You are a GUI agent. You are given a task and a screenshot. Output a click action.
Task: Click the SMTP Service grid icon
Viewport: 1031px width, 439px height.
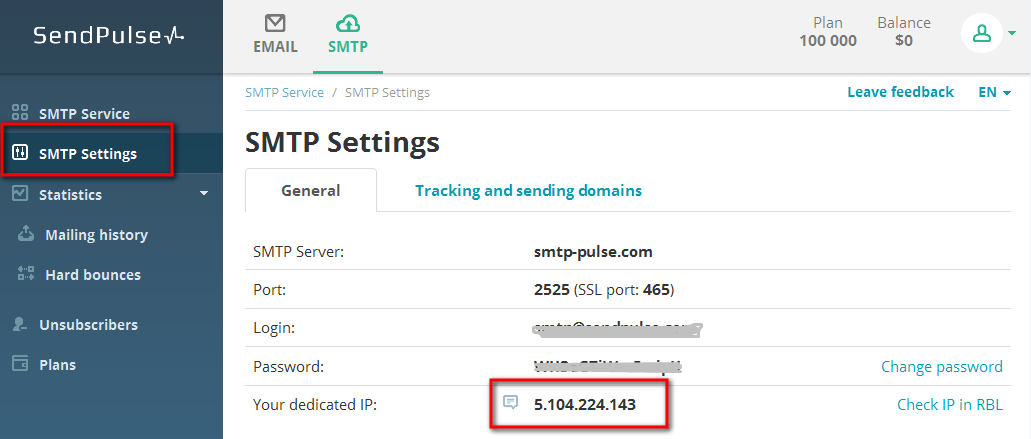[20, 113]
